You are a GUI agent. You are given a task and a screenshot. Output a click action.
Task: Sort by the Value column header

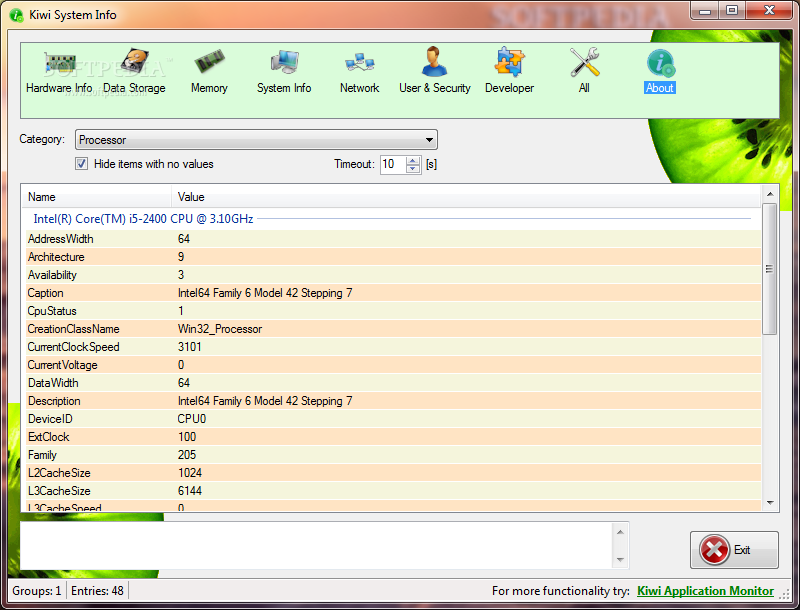coord(466,197)
